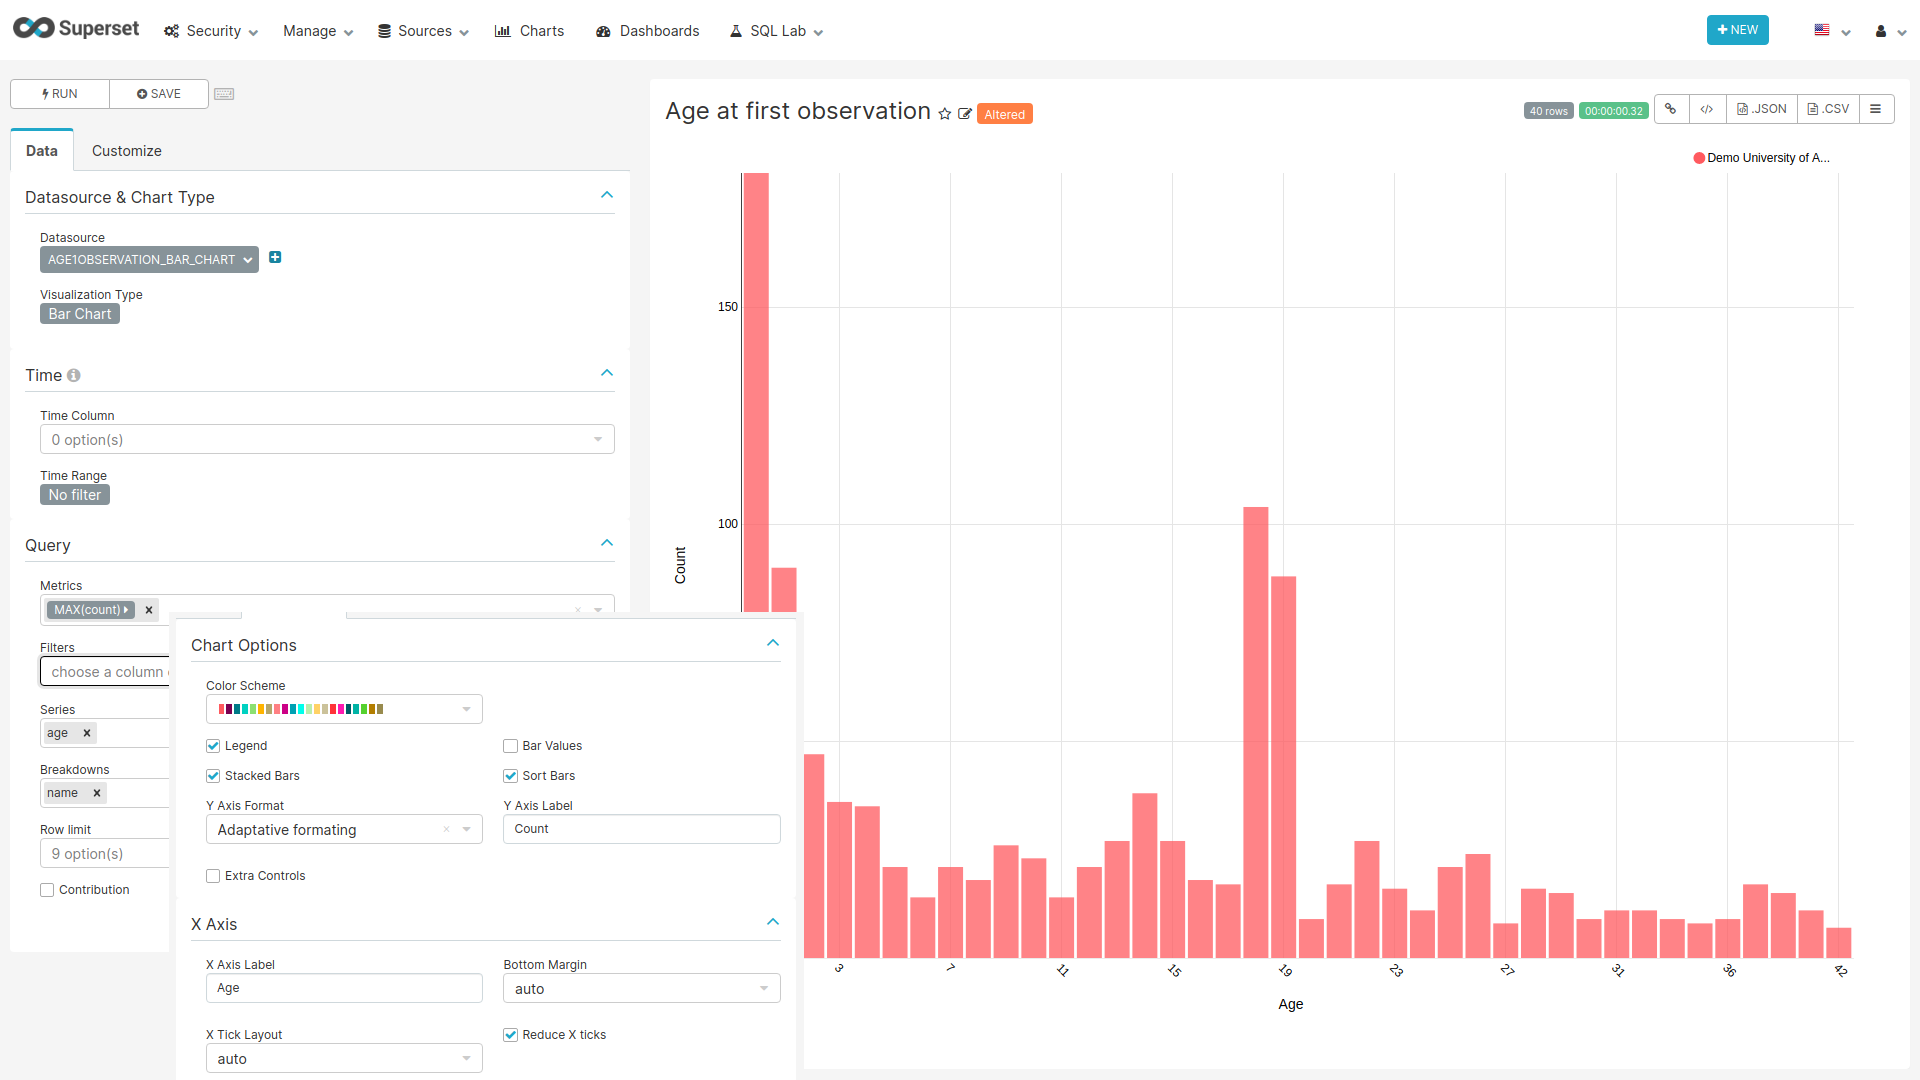Screen dimensions: 1920x1080
Task: Edit X Axis Label field
Action: pyautogui.click(x=344, y=988)
